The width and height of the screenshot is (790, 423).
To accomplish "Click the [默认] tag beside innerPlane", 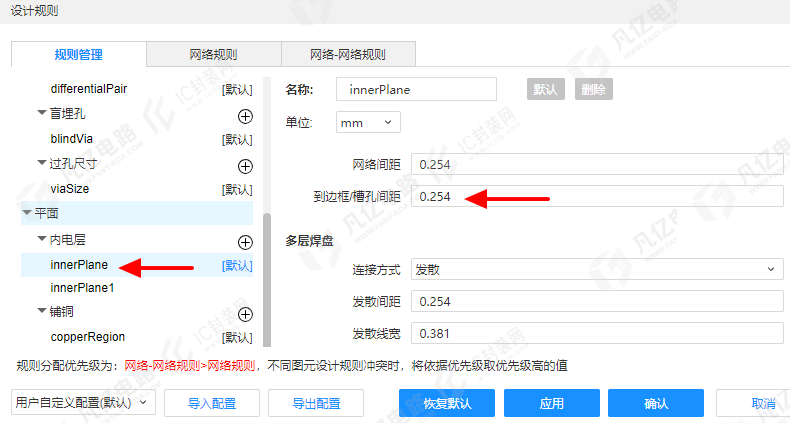I will click(x=237, y=265).
